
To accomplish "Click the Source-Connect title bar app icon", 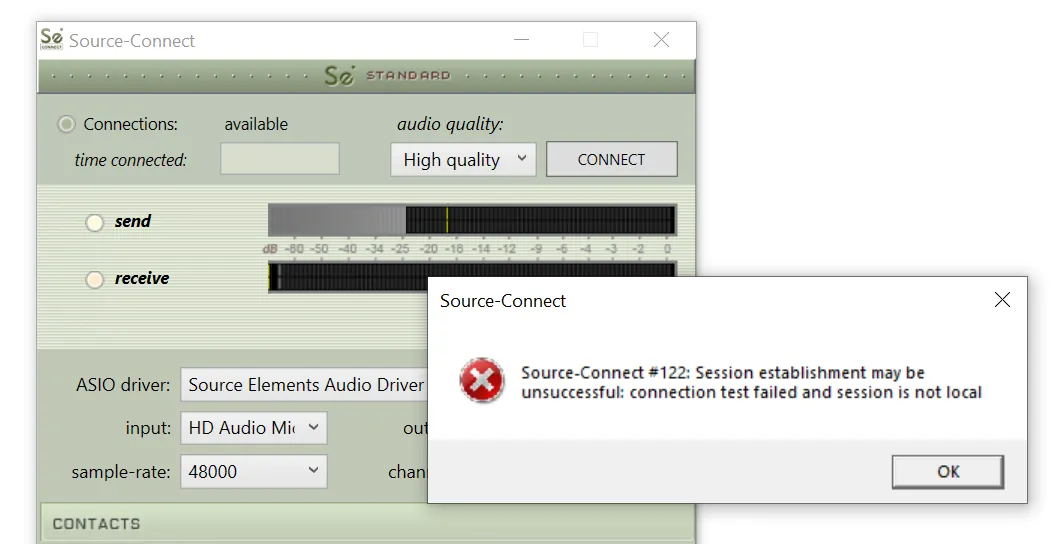I will point(52,39).
